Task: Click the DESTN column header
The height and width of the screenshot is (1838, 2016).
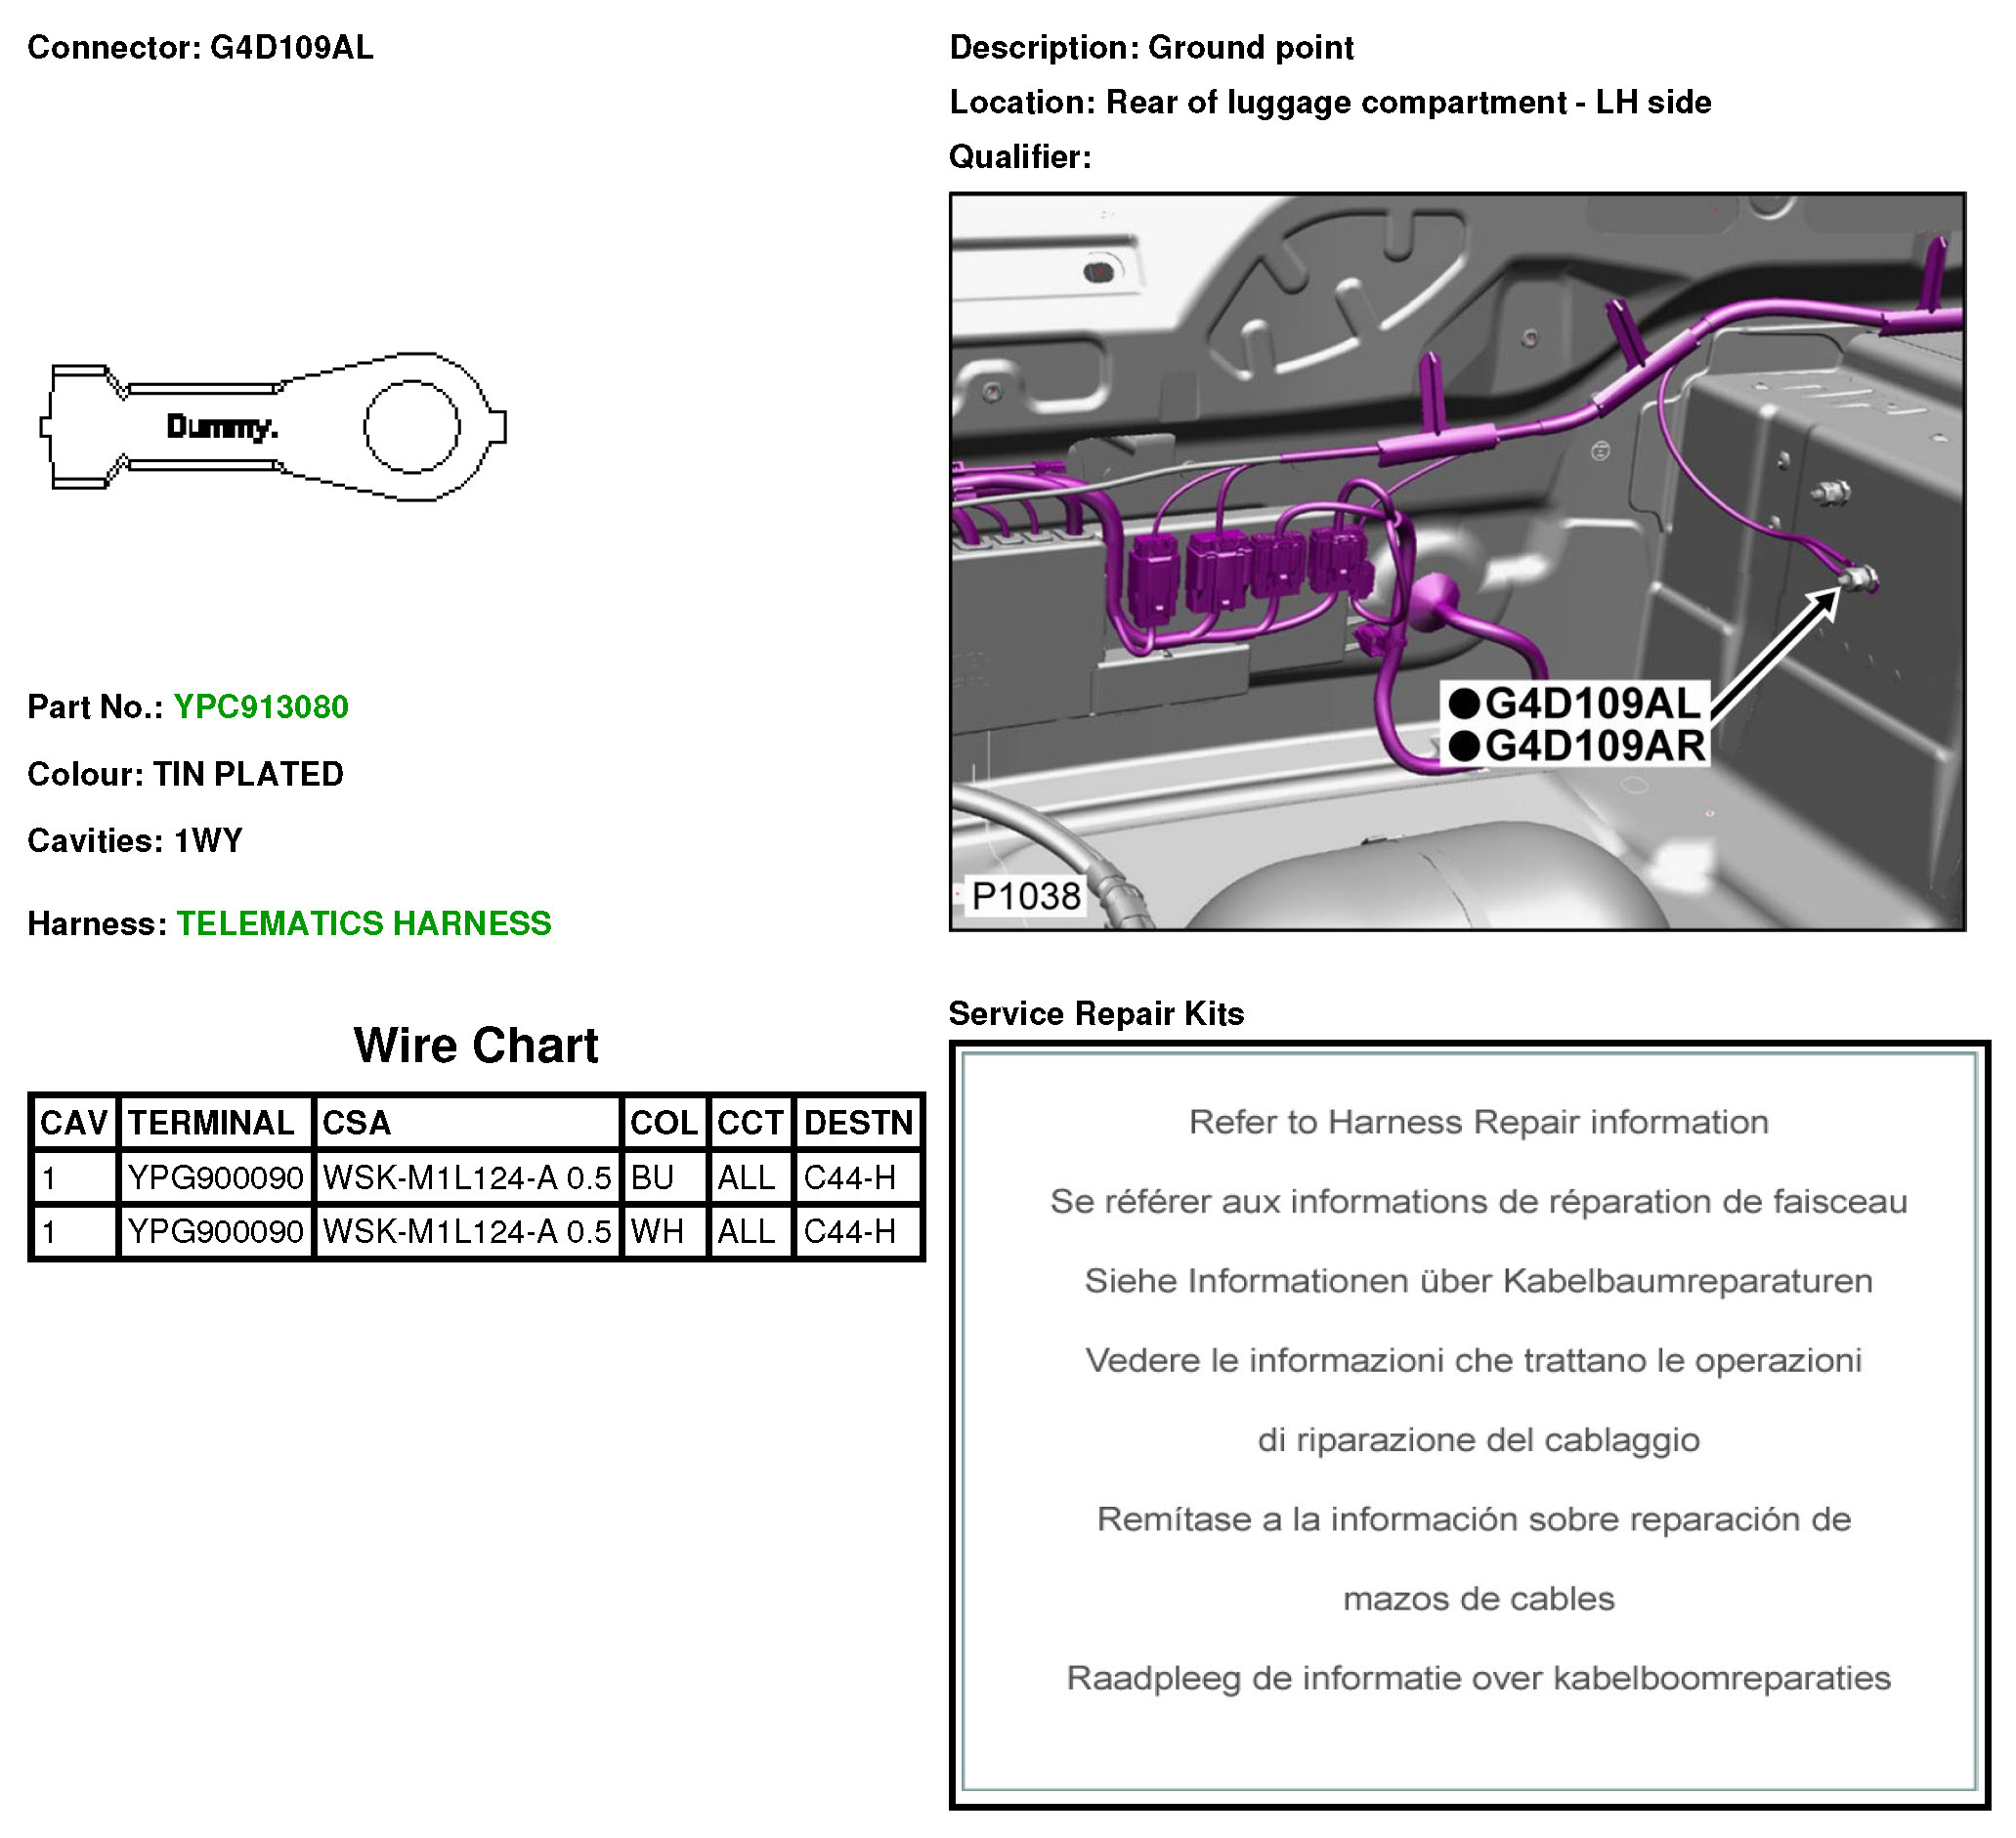Action: click(x=858, y=1122)
